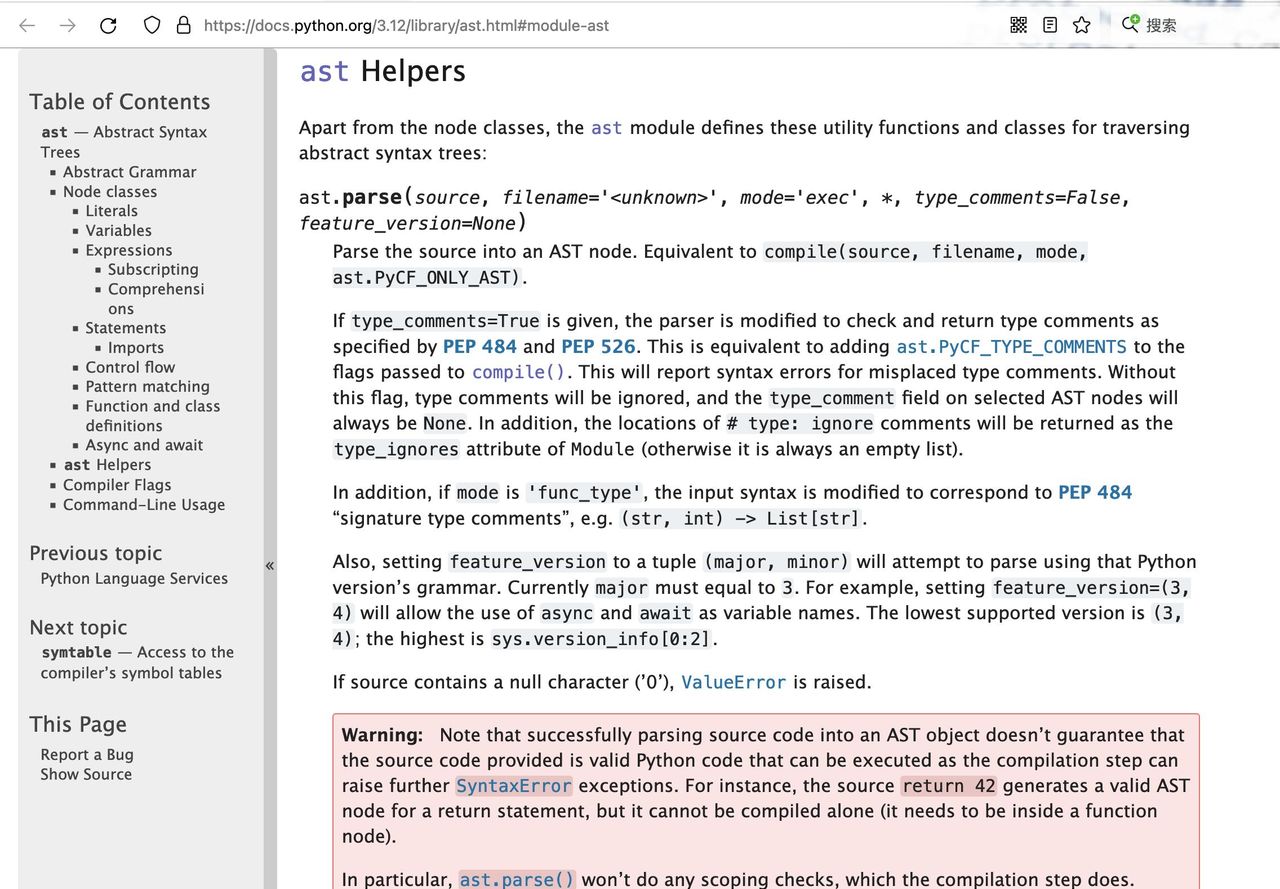Bookmark this page with the star icon

(x=1081, y=25)
